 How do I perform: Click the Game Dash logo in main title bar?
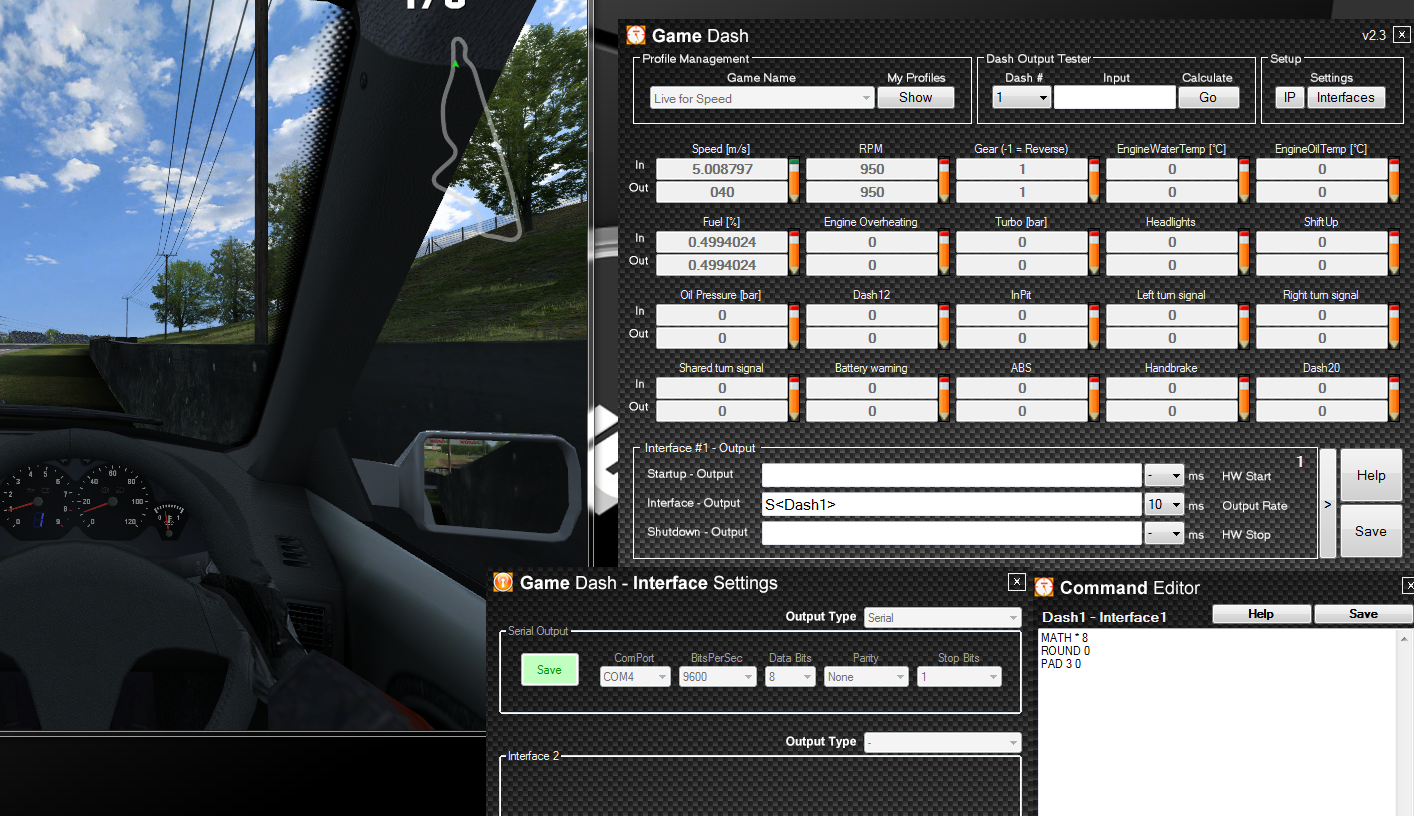(636, 36)
